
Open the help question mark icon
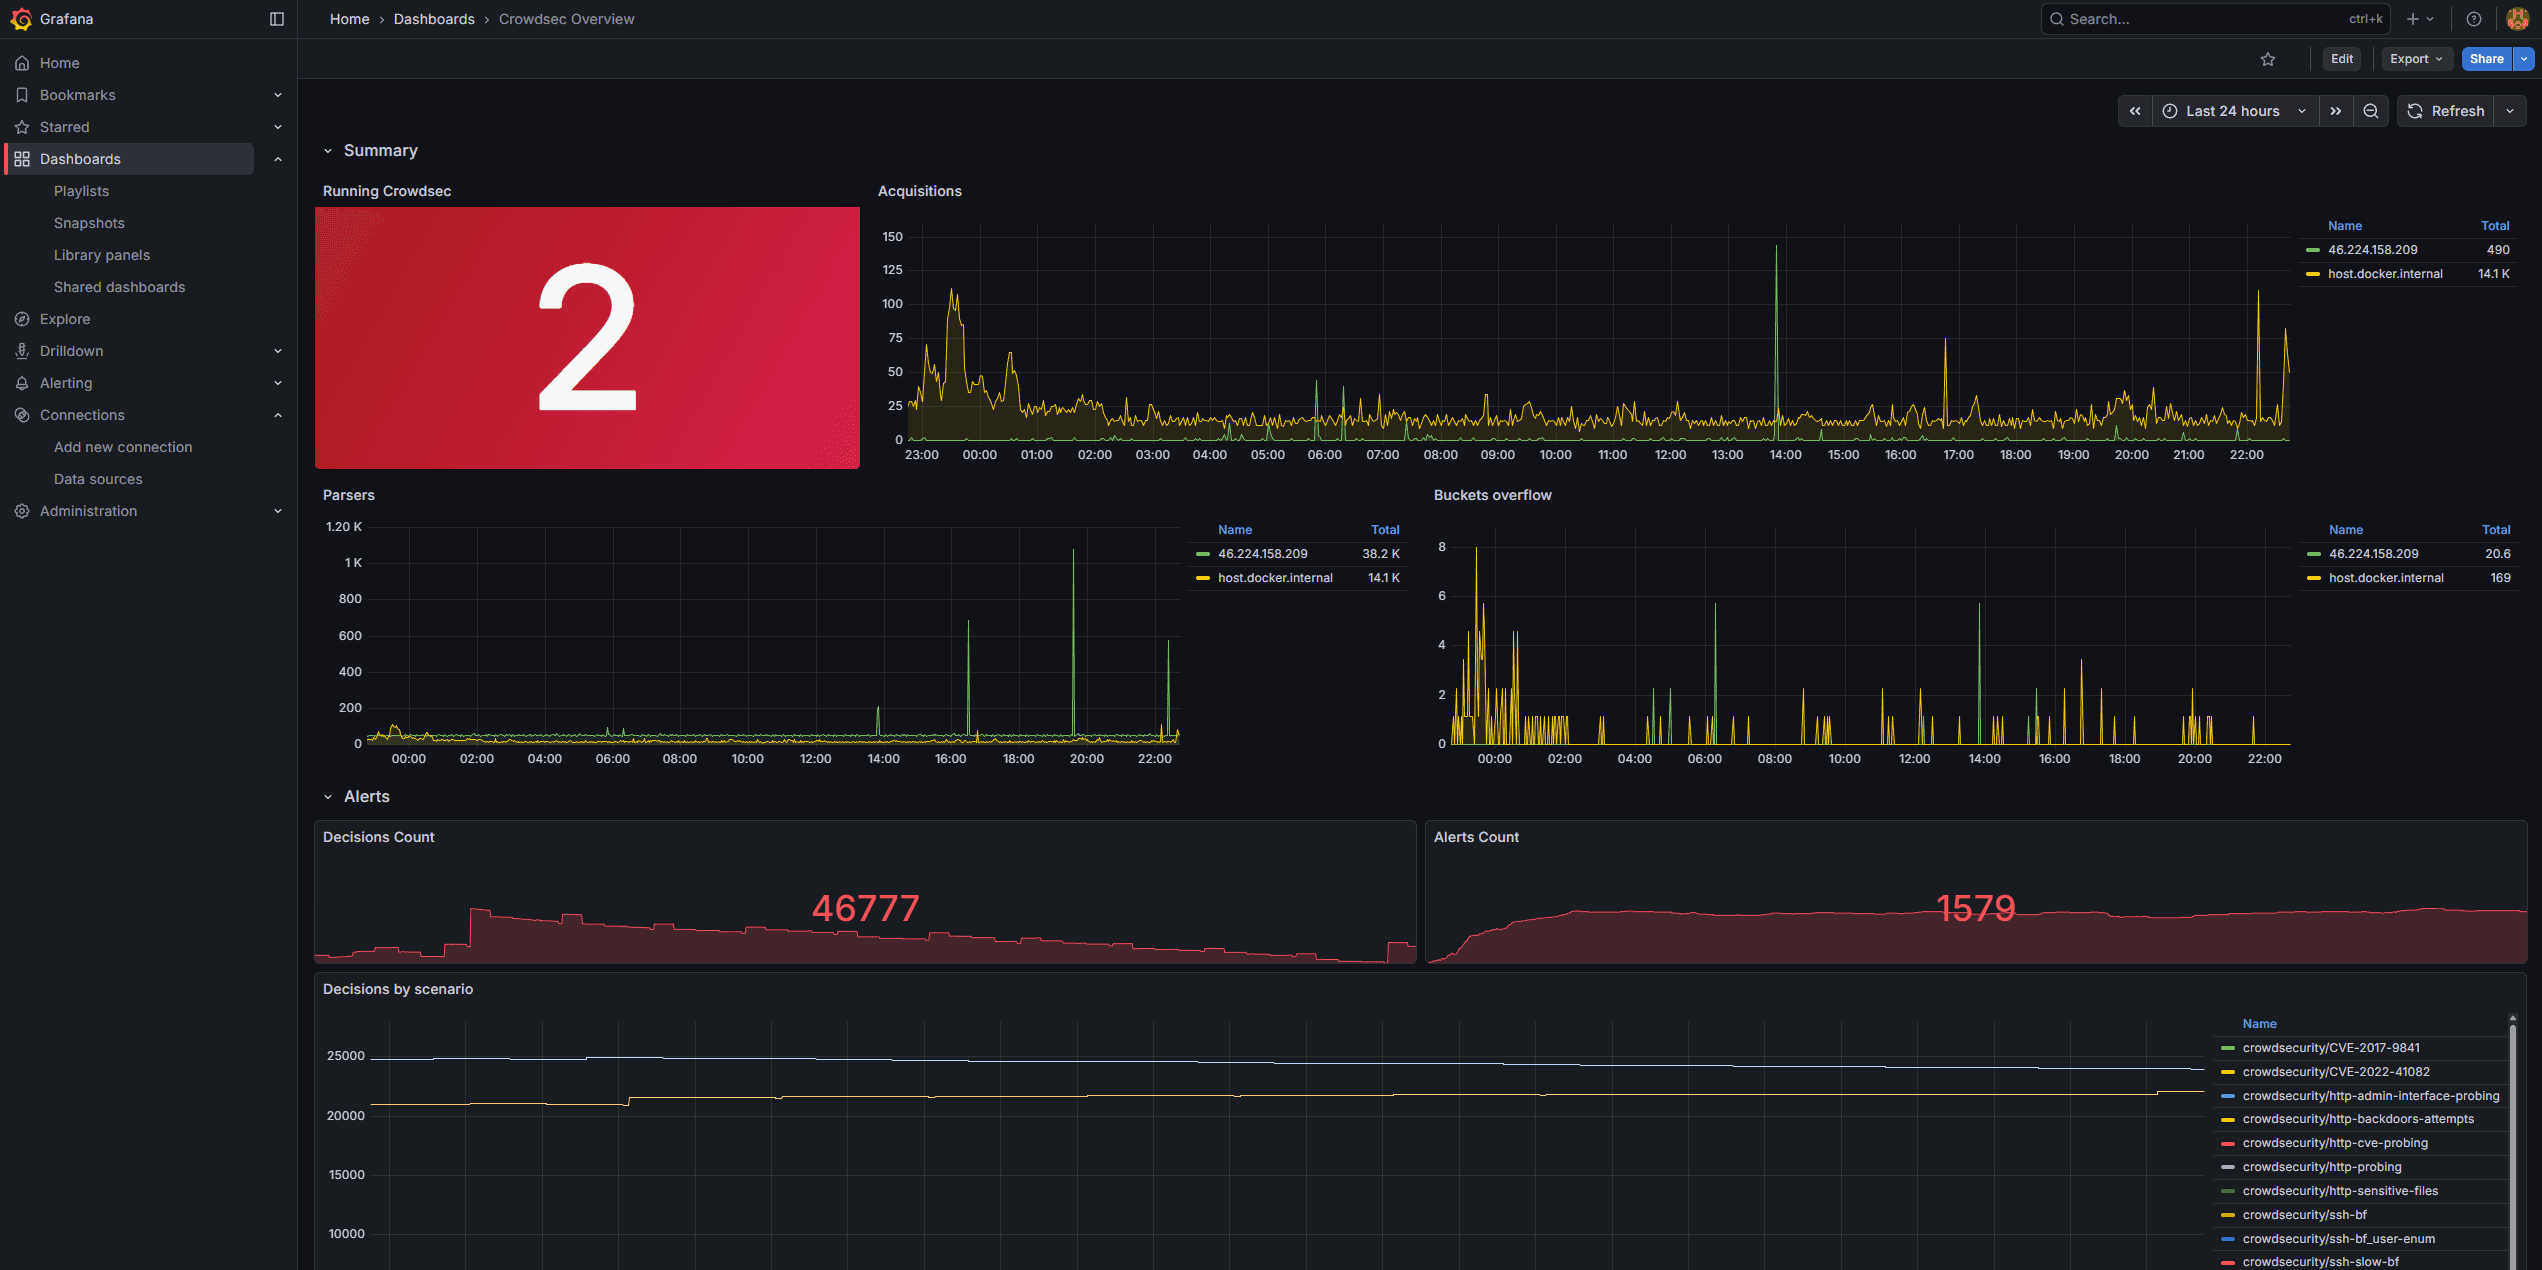point(2473,19)
